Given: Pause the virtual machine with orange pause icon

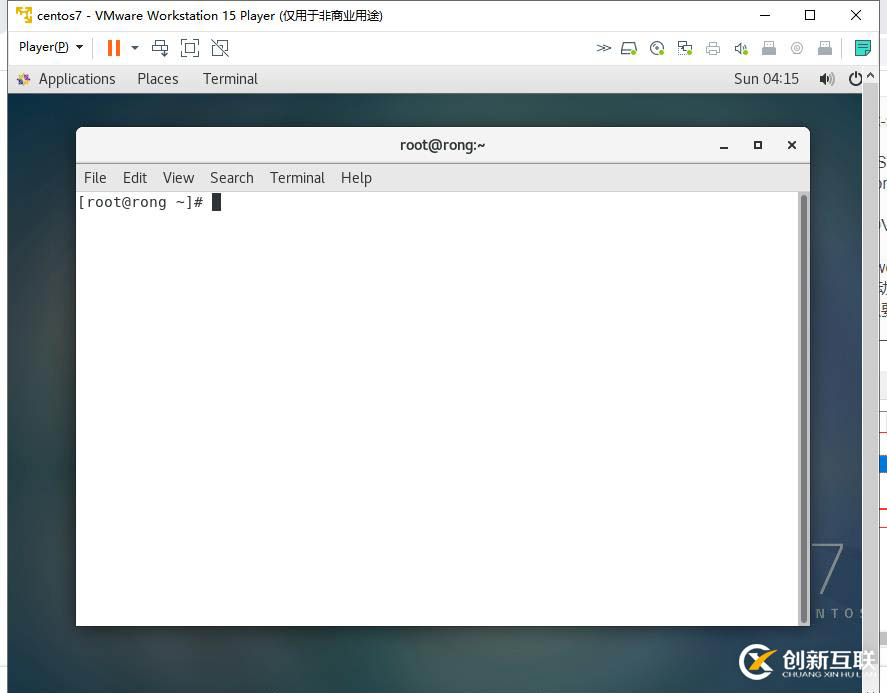Looking at the screenshot, I should [114, 48].
